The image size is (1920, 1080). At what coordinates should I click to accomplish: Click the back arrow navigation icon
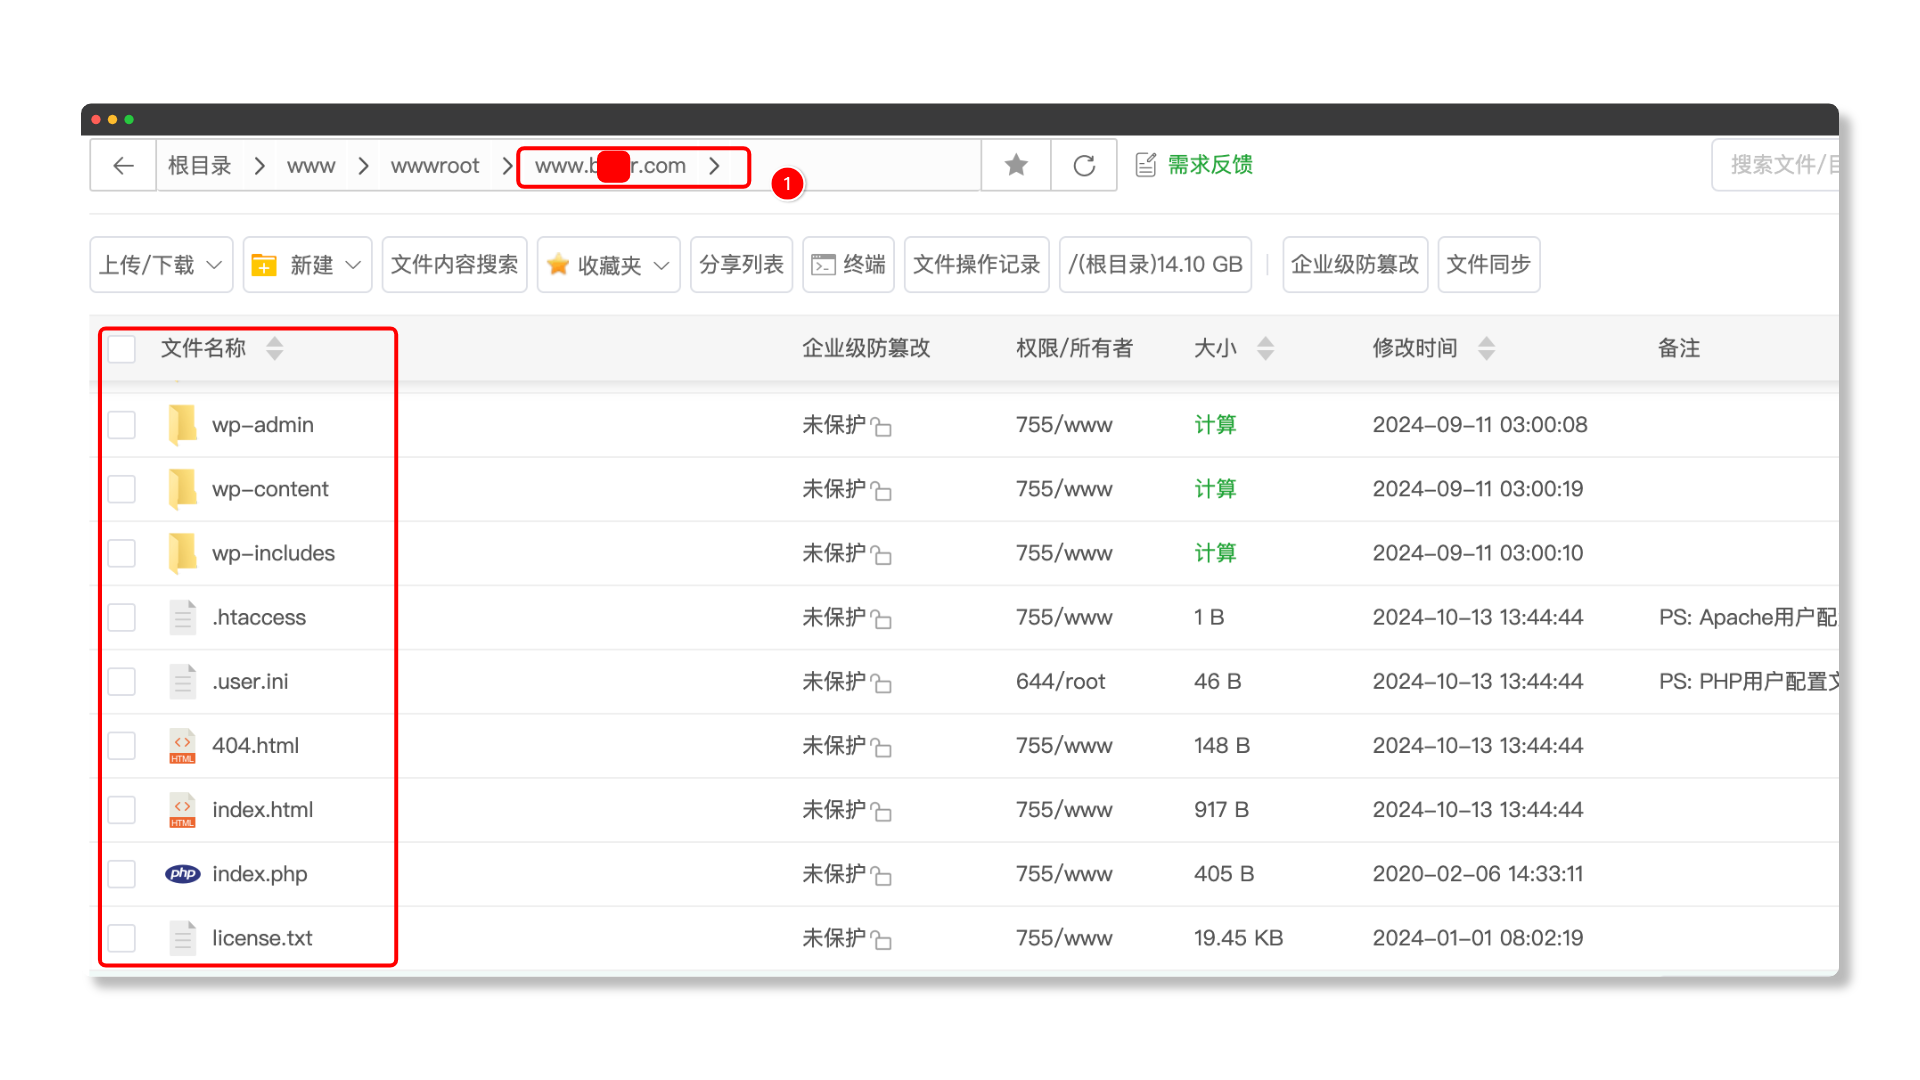(x=123, y=165)
